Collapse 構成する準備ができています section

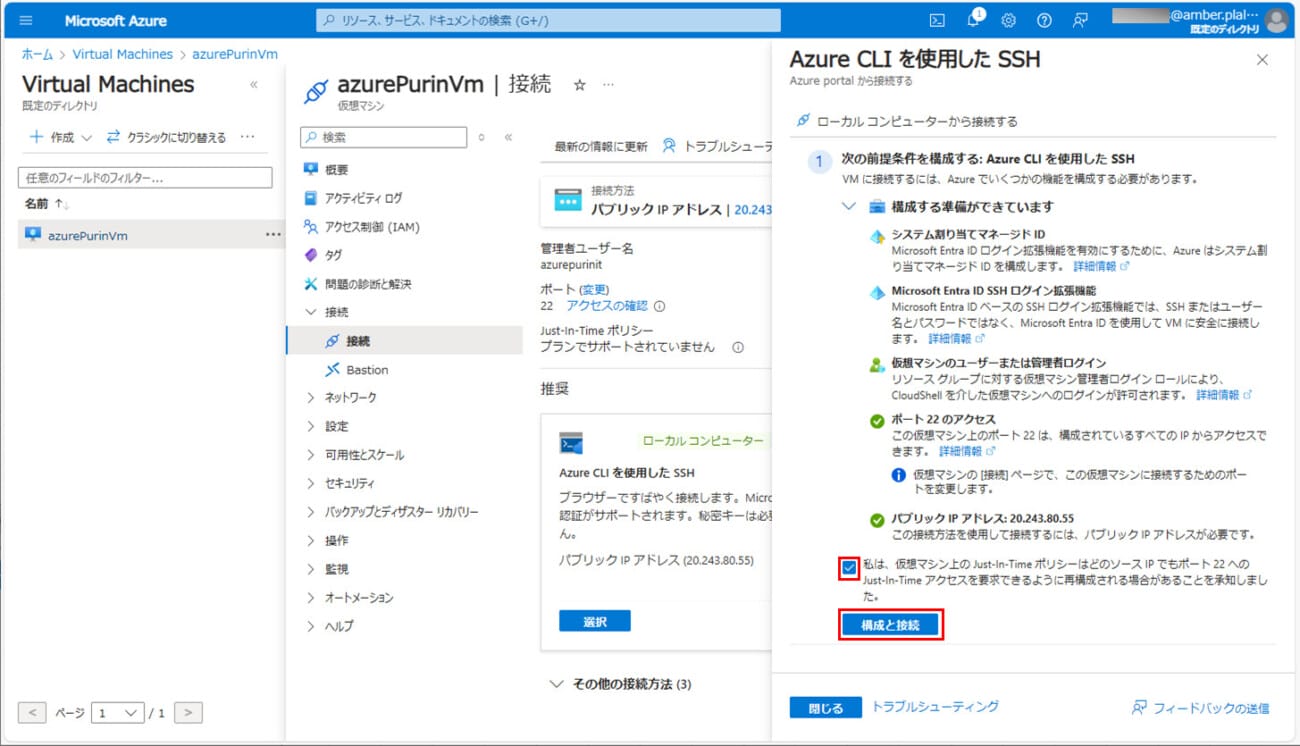pos(849,207)
